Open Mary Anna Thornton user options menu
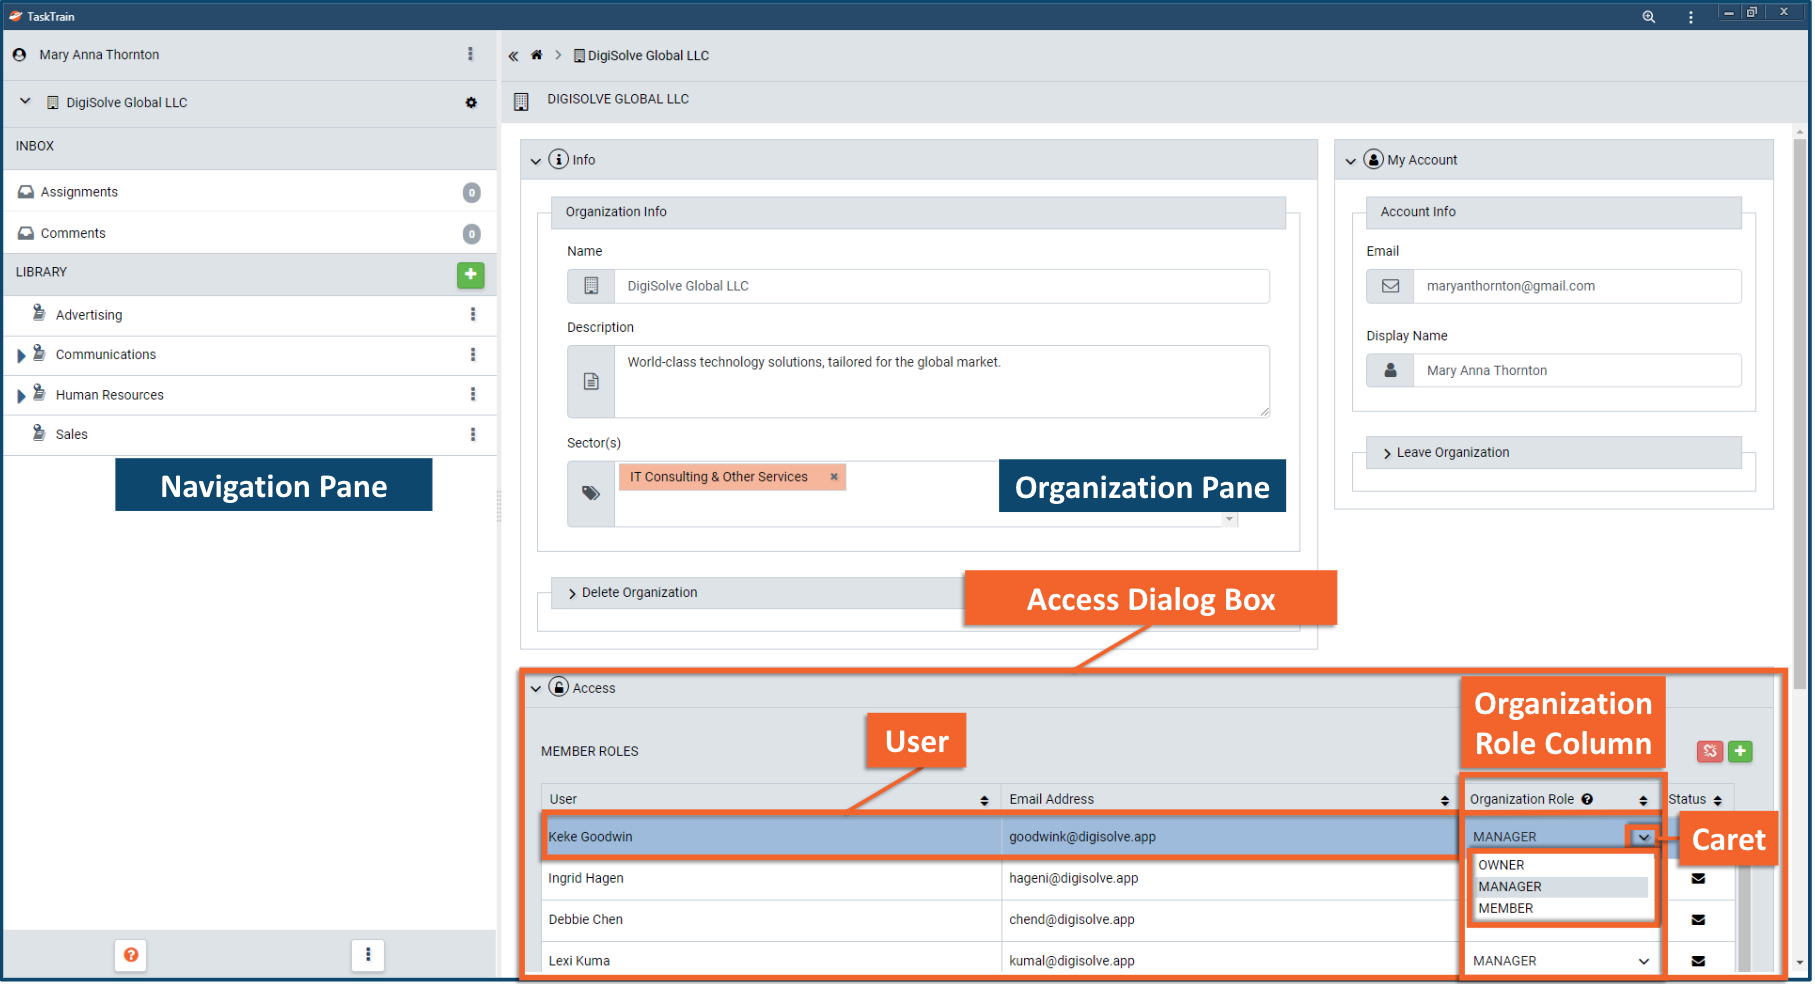 470,54
